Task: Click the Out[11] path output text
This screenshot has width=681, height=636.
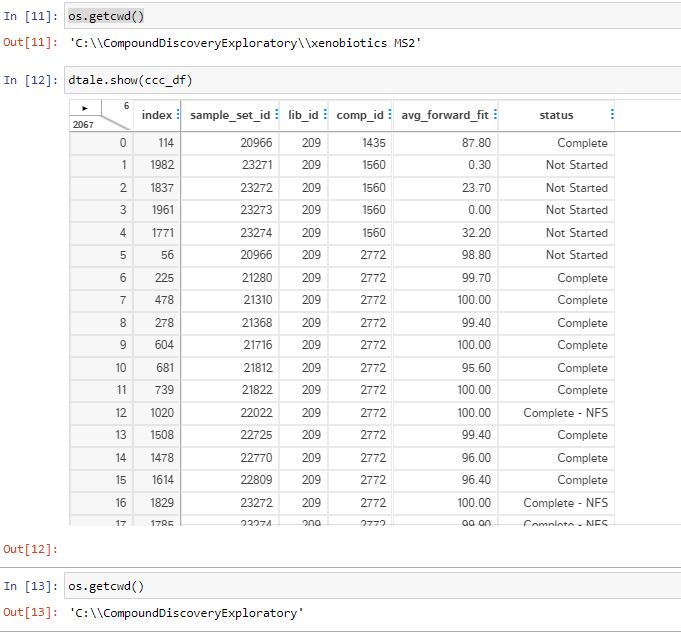Action: point(245,43)
